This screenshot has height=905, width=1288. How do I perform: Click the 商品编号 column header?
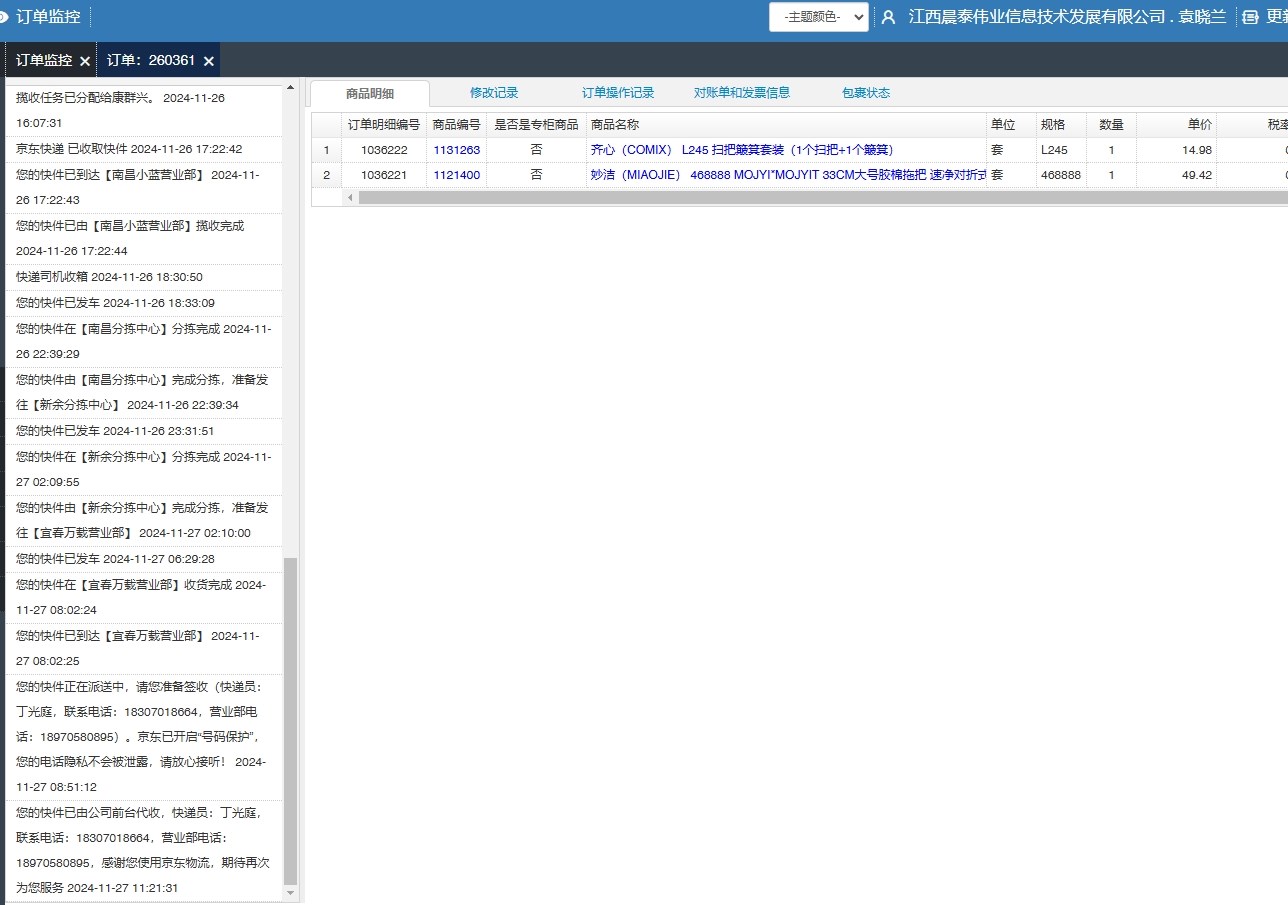coord(457,125)
